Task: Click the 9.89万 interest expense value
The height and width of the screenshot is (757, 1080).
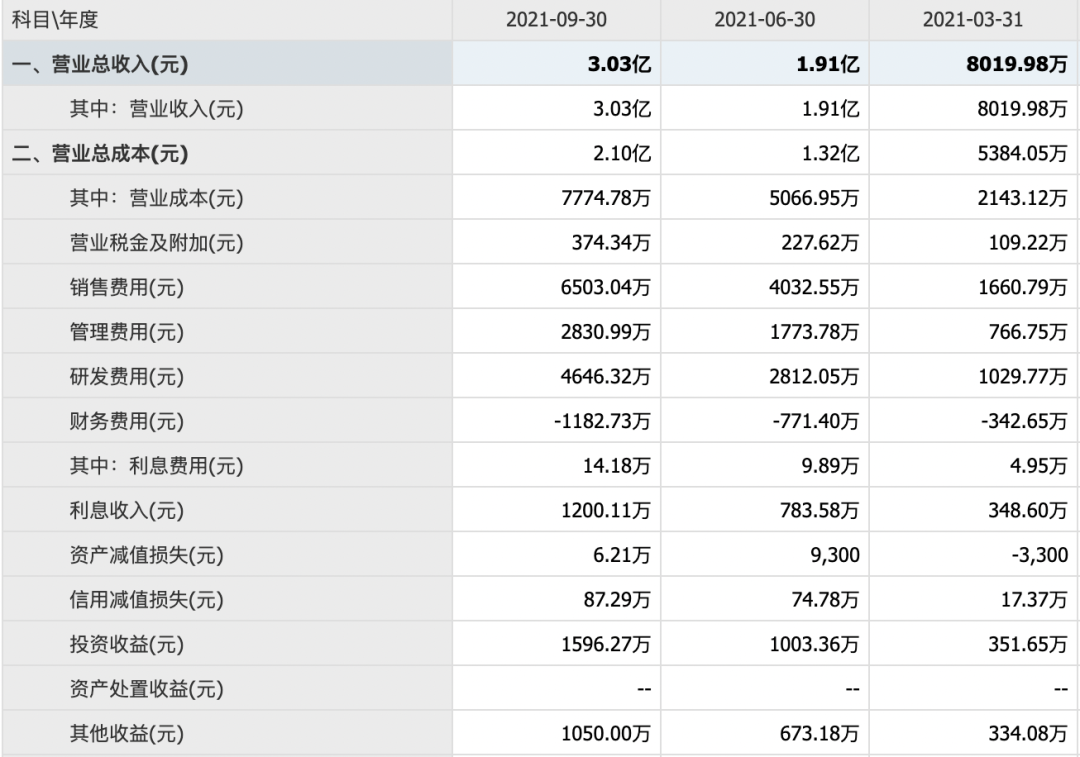Action: (x=830, y=466)
